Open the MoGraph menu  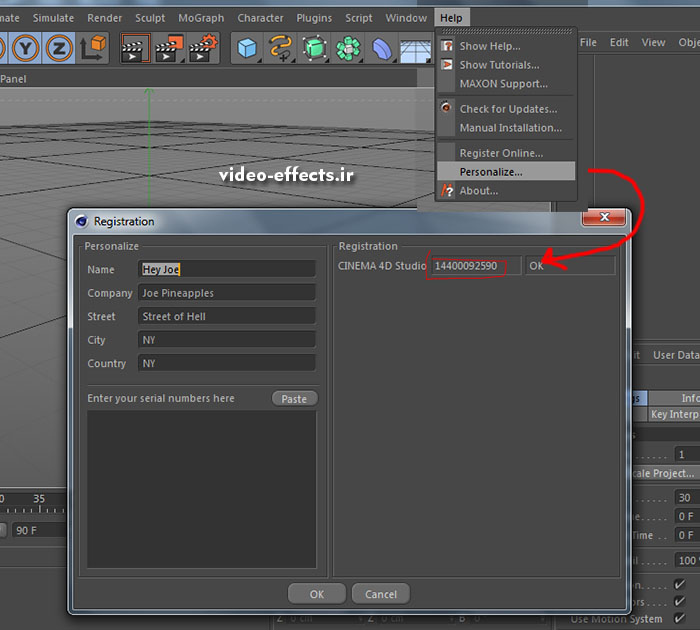coord(201,18)
